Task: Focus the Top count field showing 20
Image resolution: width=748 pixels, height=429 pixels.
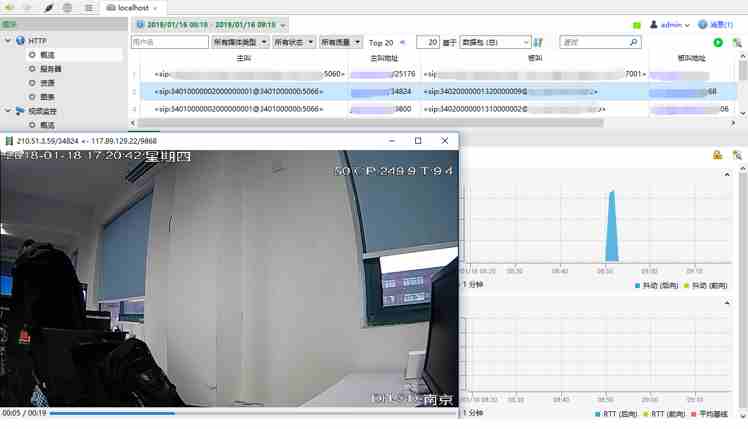Action: coord(427,42)
